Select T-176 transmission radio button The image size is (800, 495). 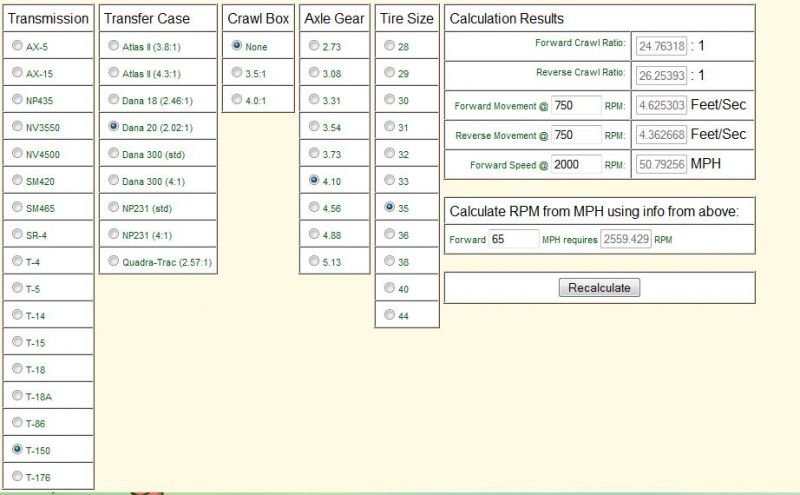pyautogui.click(x=17, y=476)
